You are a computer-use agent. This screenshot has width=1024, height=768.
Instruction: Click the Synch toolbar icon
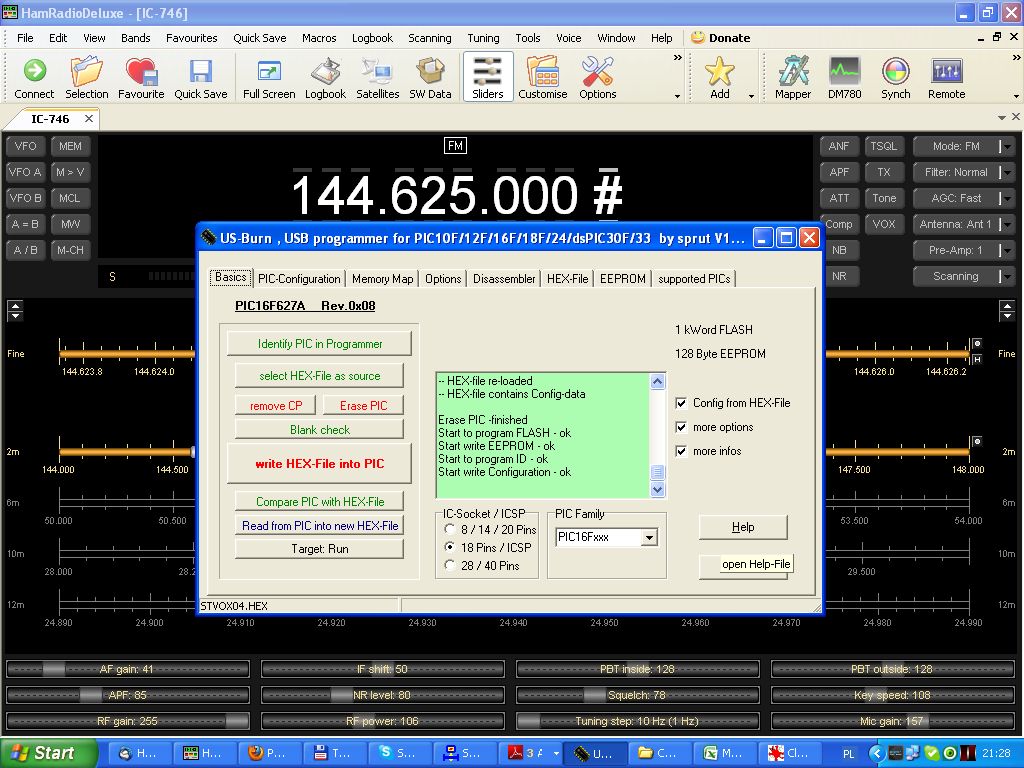pos(895,78)
